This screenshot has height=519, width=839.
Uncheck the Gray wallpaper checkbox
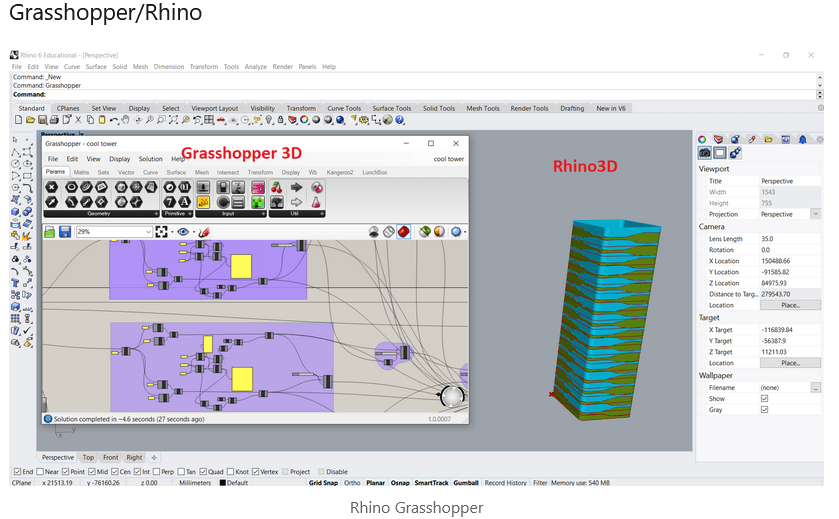tap(764, 409)
